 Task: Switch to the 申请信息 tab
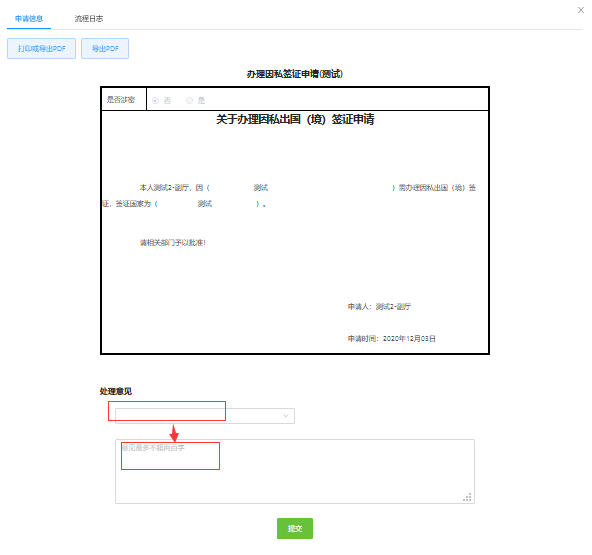(29, 18)
